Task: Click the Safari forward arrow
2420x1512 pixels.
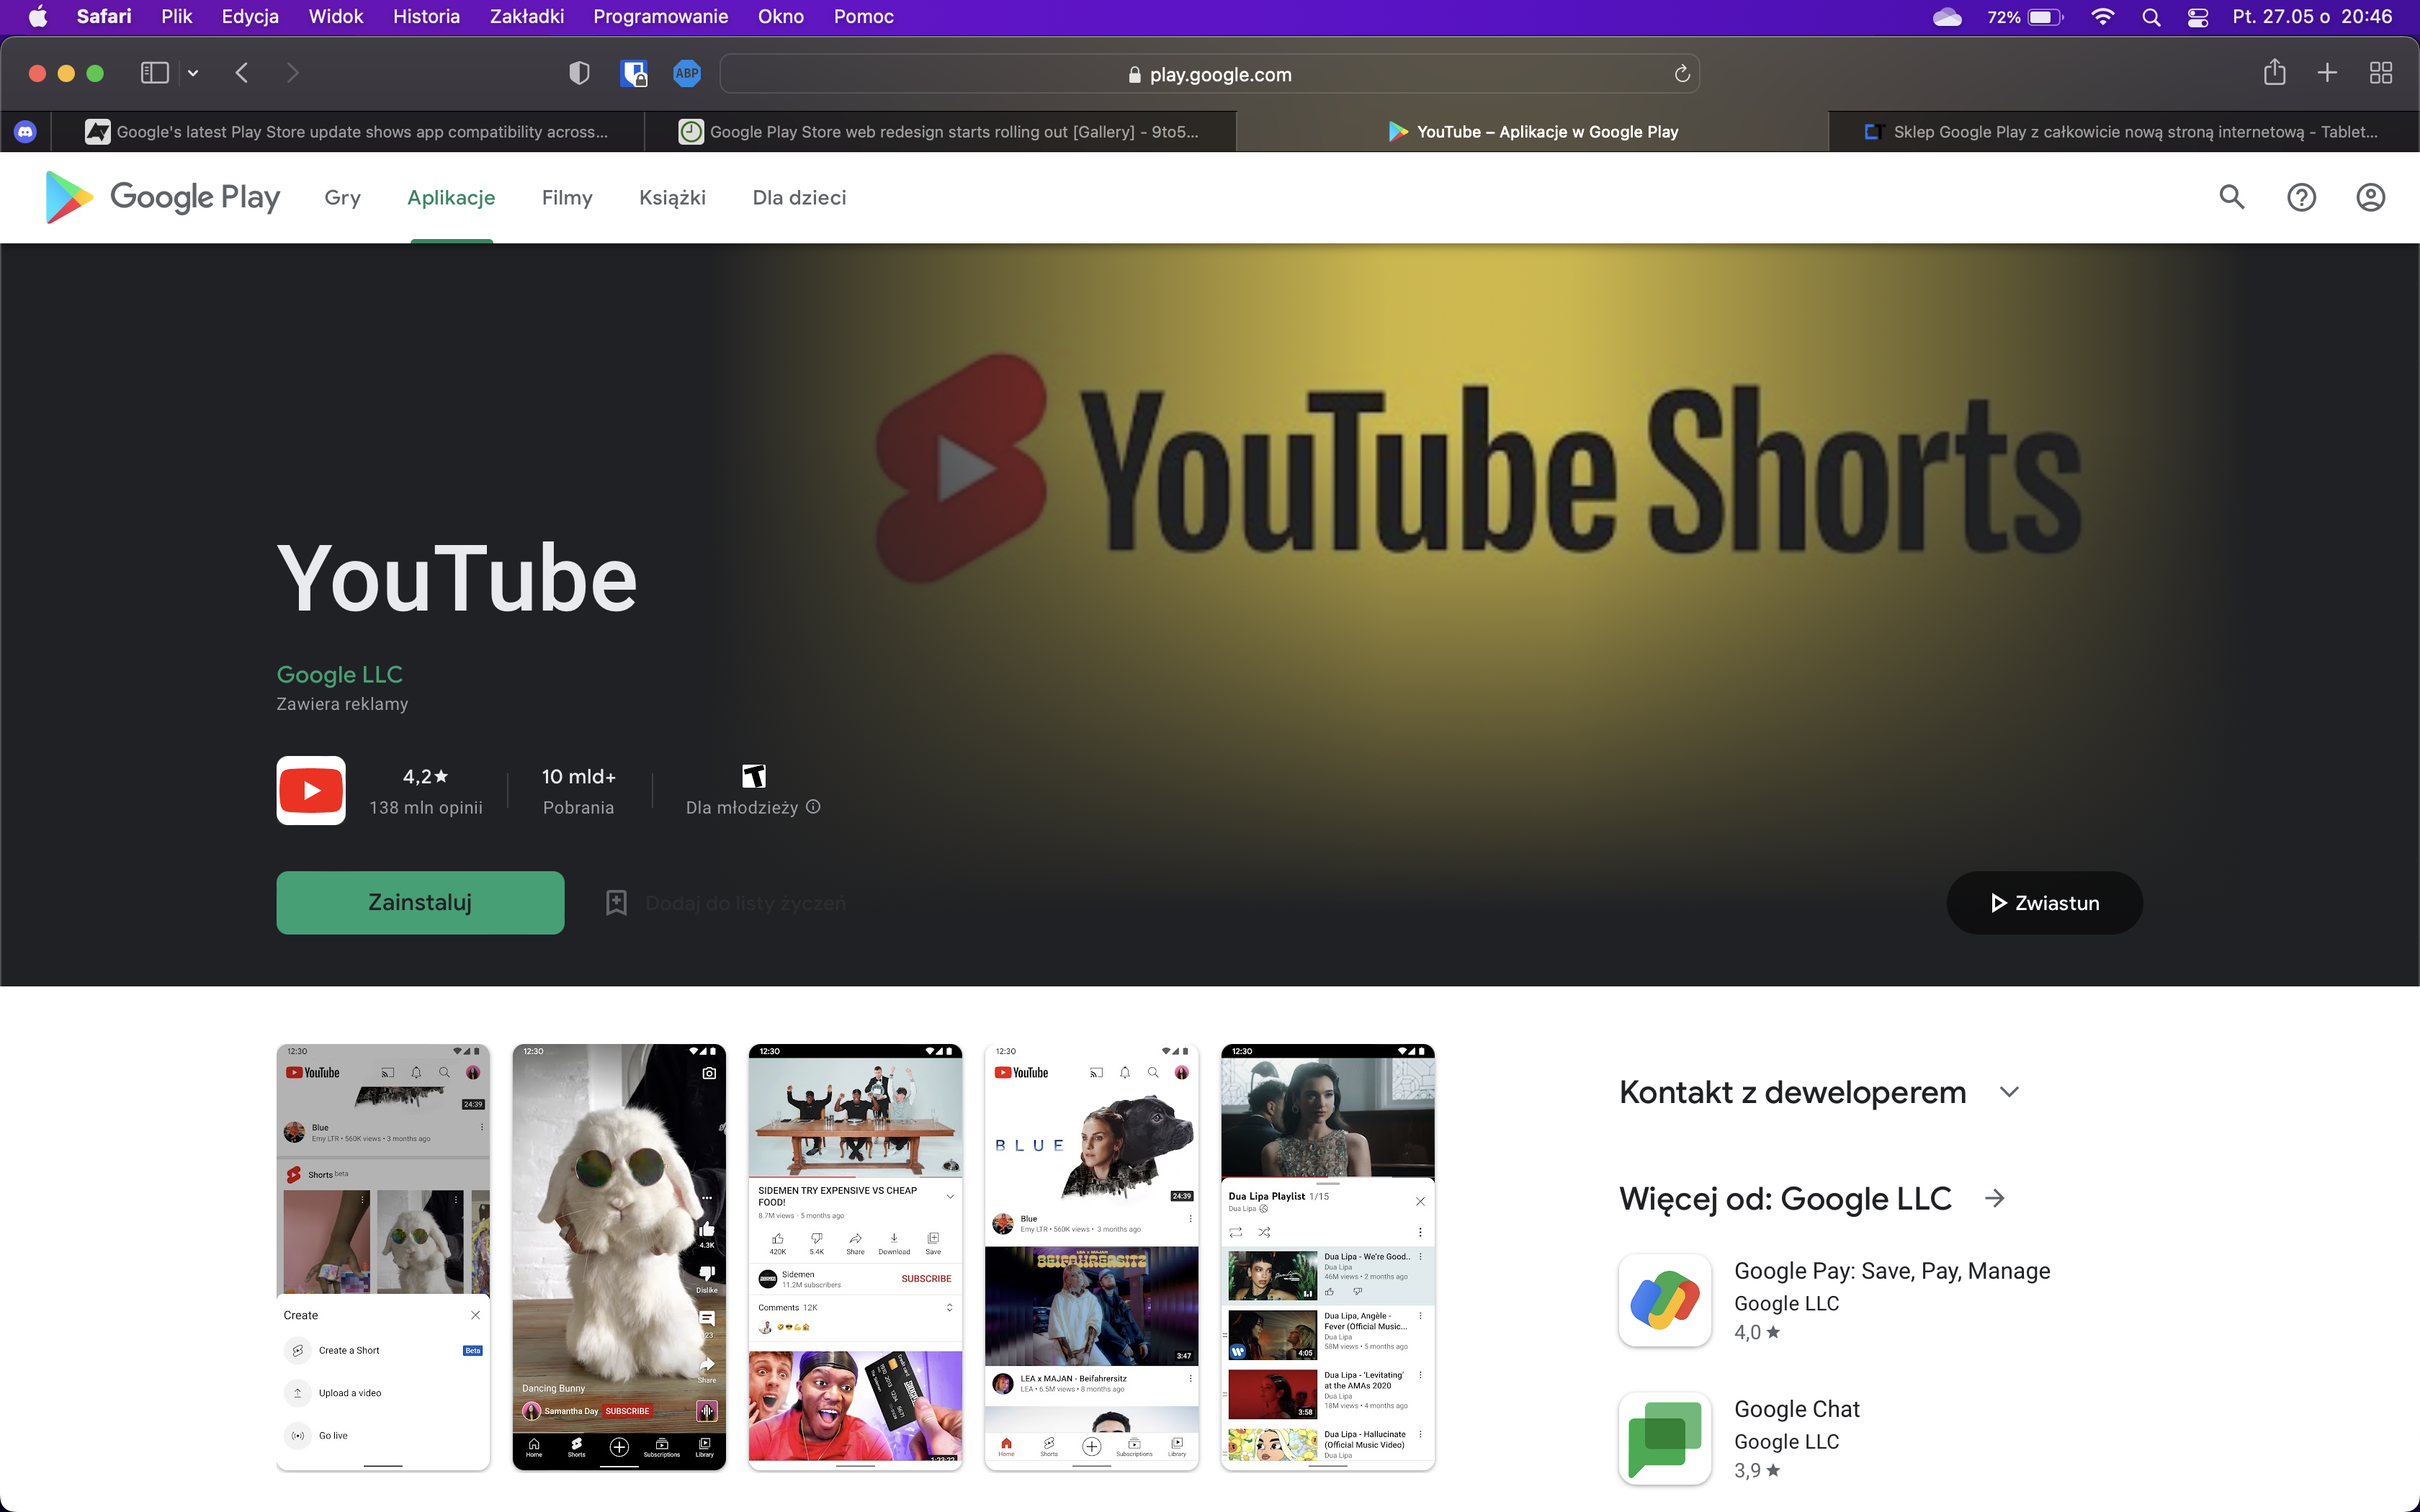Action: tap(292, 73)
